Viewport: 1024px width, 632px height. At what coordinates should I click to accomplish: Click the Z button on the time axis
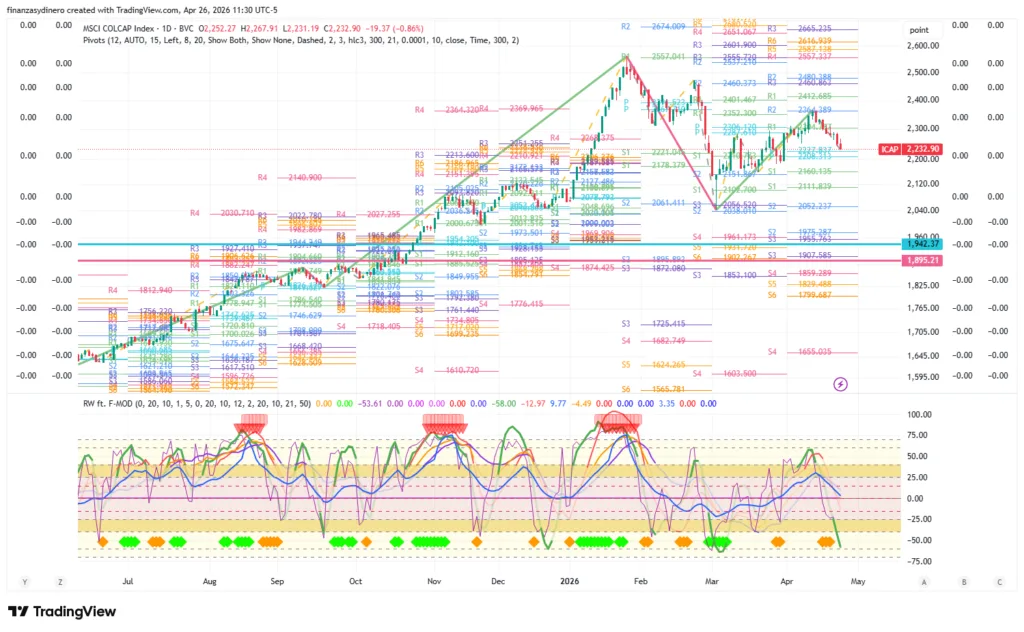[61, 581]
